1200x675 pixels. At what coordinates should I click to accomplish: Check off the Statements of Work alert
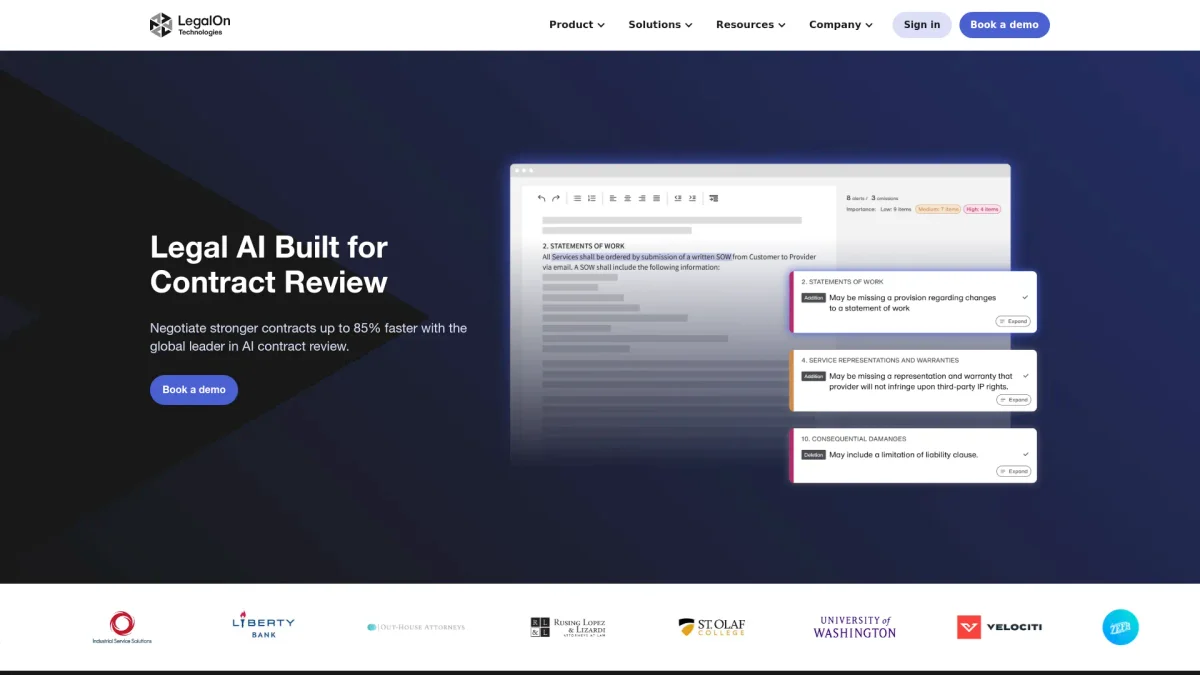(1025, 297)
